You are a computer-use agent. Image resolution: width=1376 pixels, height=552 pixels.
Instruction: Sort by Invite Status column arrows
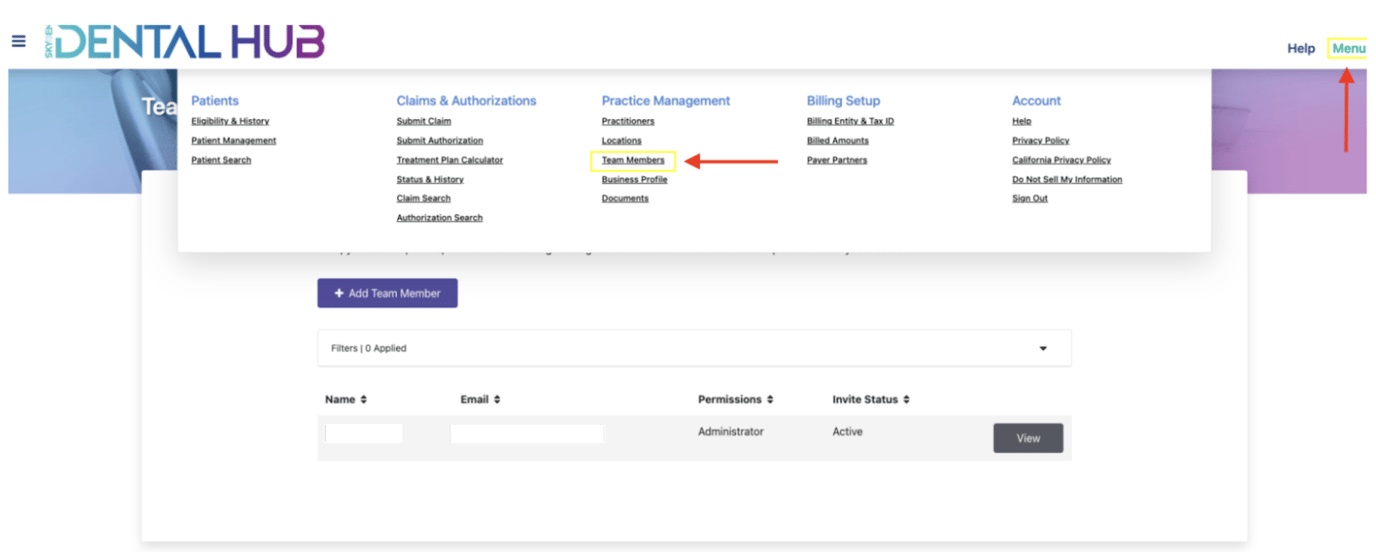click(x=906, y=400)
